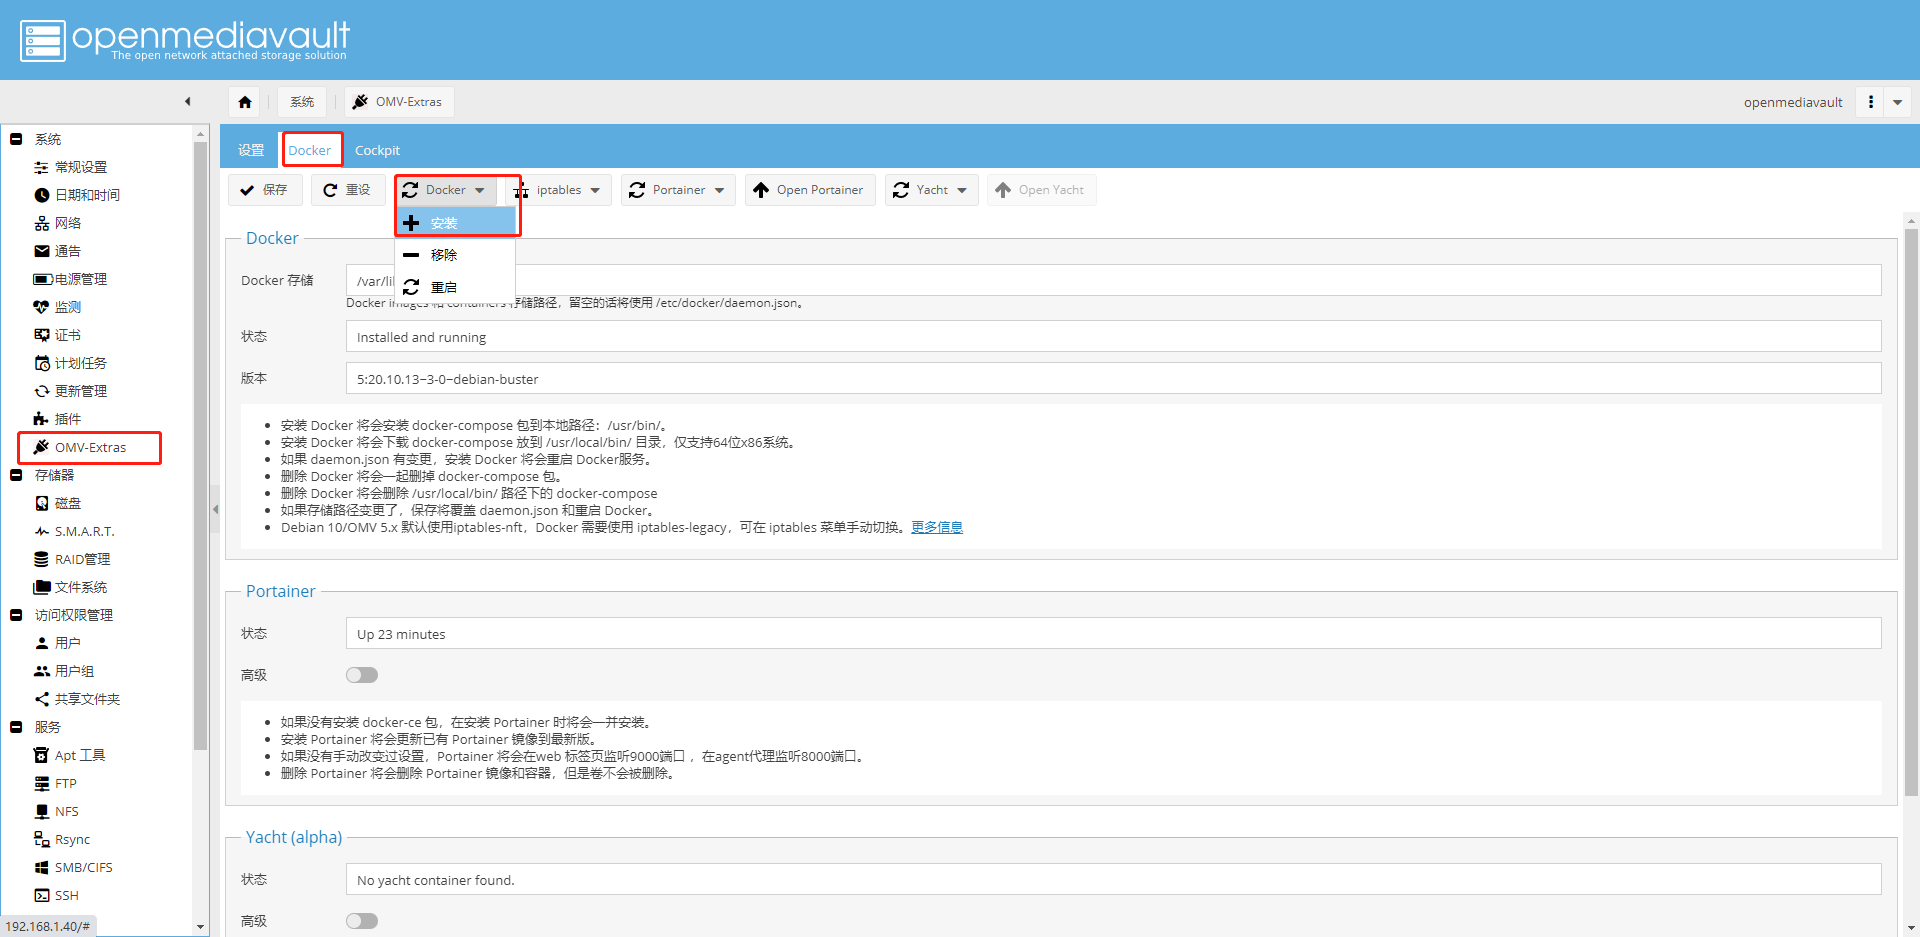
Task: Open user menu arrow beside vertical dots
Action: point(1897,102)
